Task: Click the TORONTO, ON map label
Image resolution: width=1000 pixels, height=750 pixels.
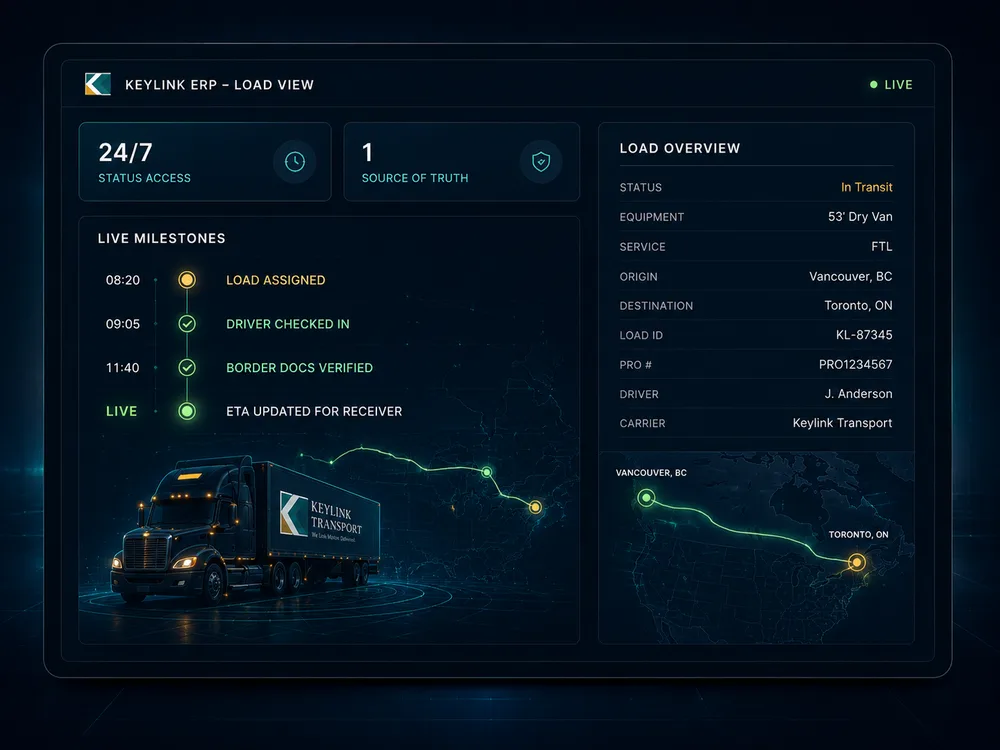Action: point(858,534)
